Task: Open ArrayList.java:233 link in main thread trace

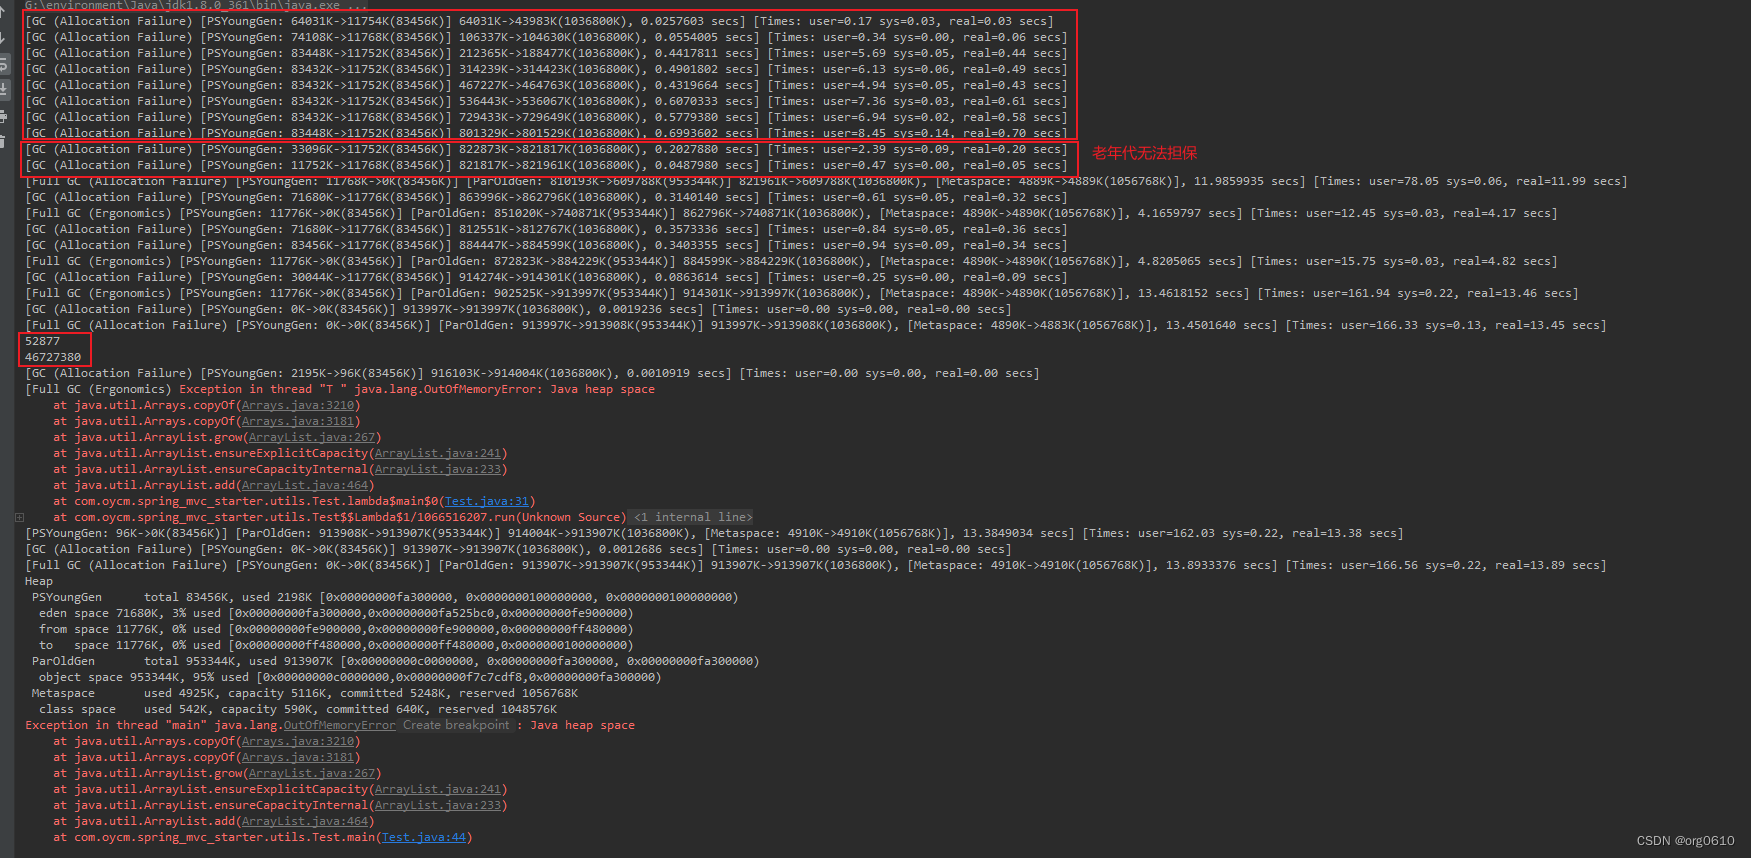Action: (x=438, y=805)
